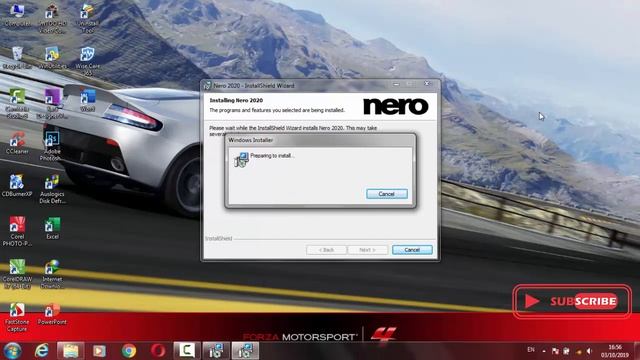Switch to Camtasia recorder in the taskbar

coord(187,351)
